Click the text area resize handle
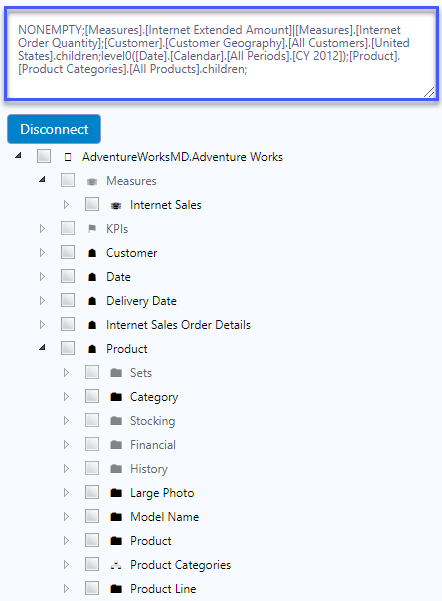Image resolution: width=442 pixels, height=601 pixels. click(x=429, y=92)
